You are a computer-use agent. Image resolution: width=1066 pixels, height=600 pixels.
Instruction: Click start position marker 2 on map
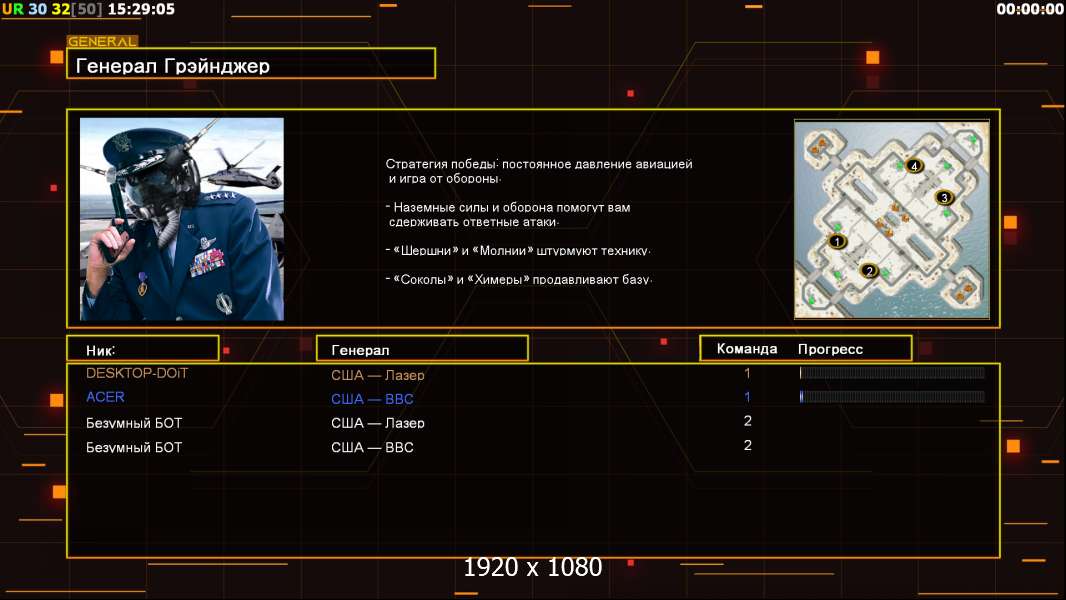pos(869,271)
